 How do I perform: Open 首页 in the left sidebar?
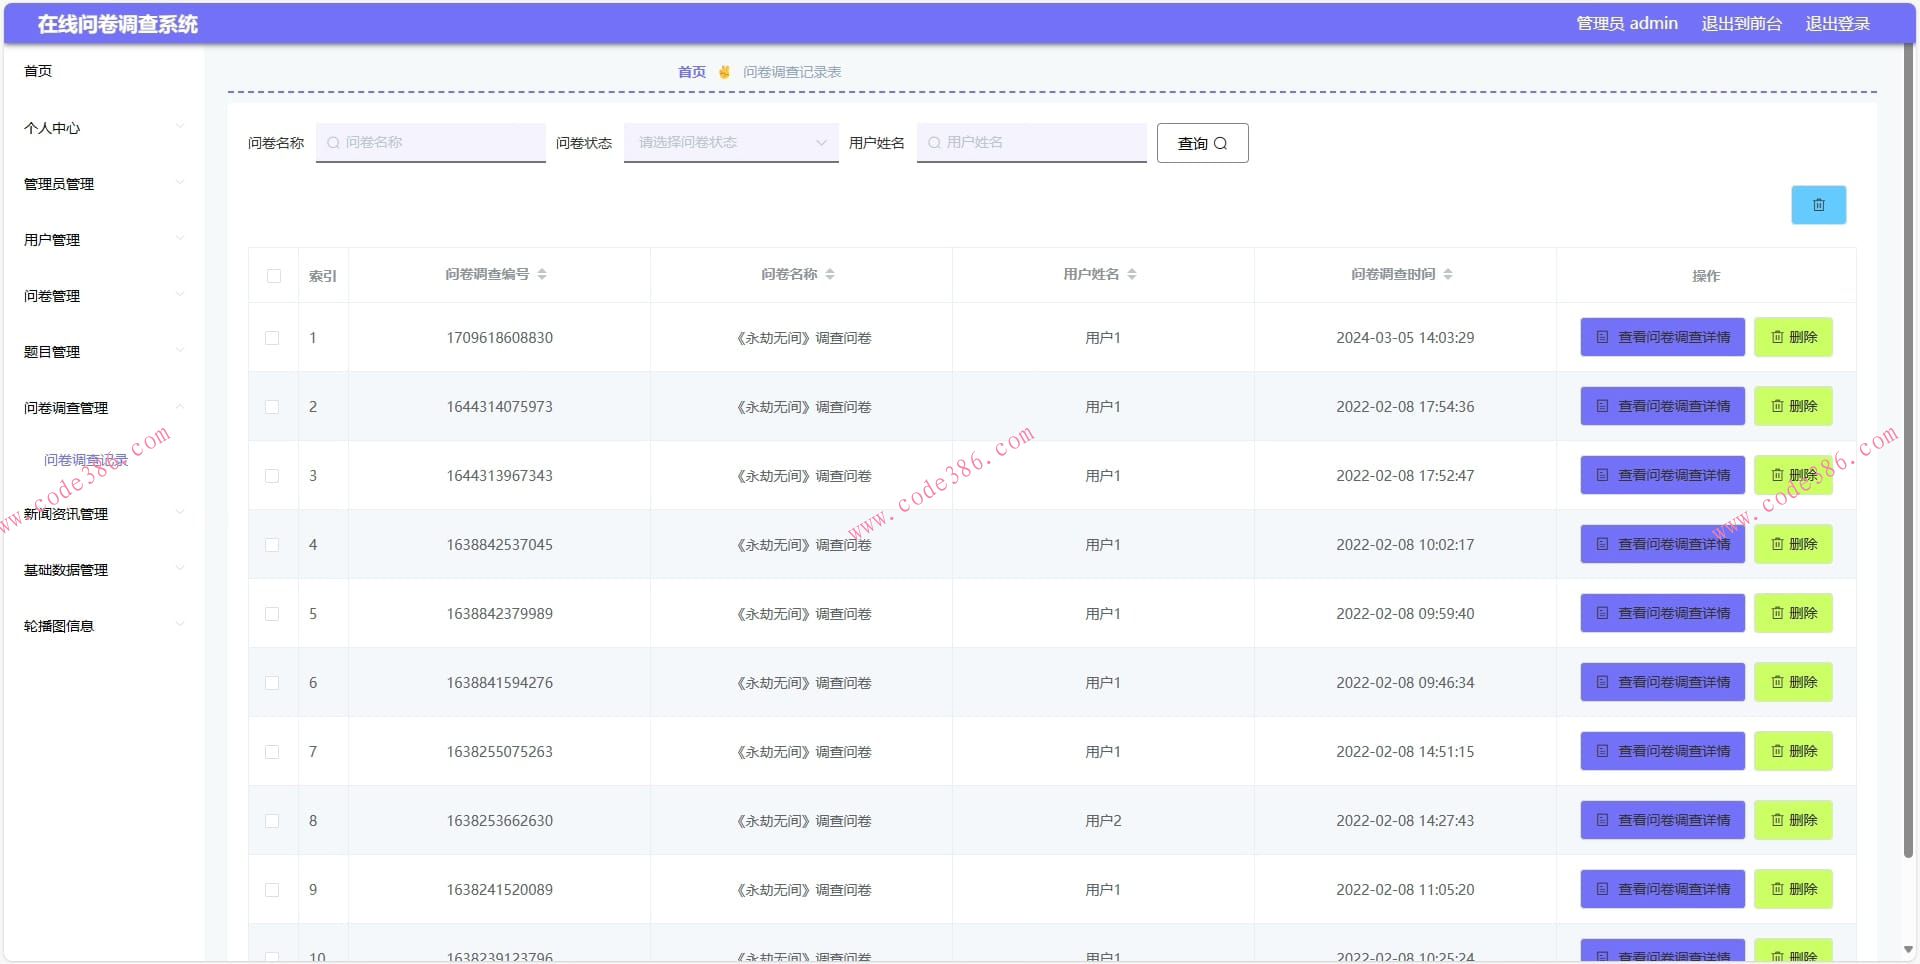(38, 71)
